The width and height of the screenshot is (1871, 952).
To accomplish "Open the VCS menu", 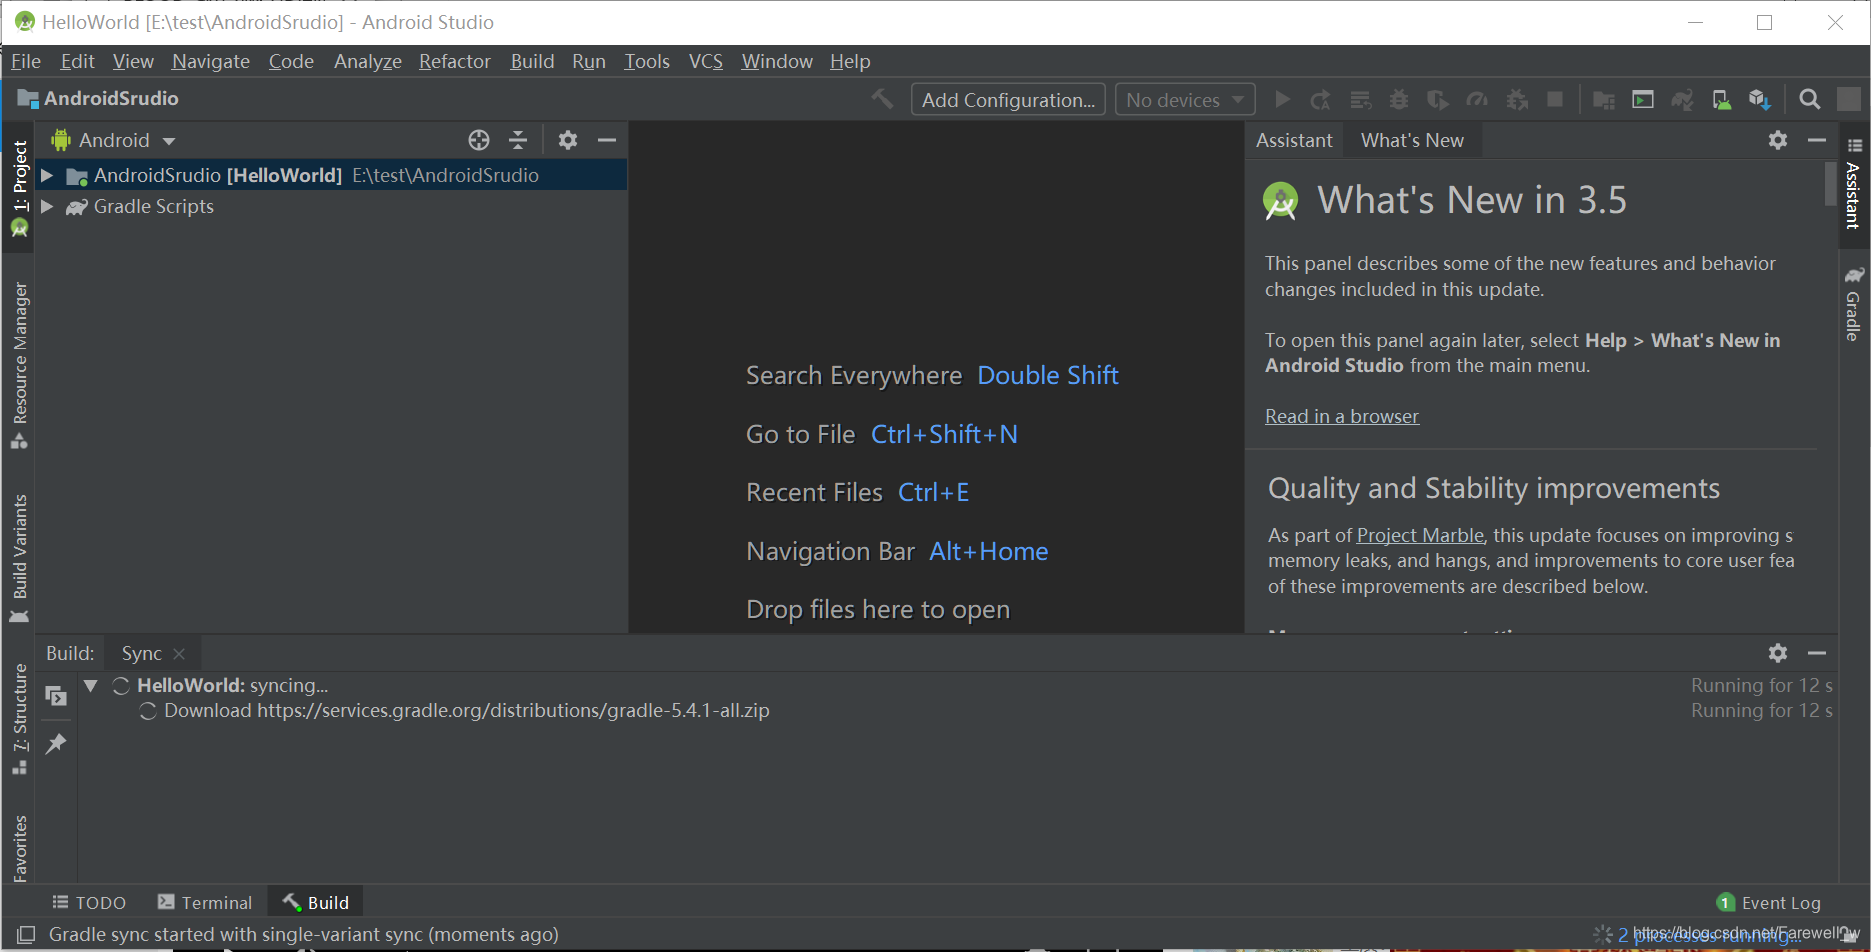I will 706,61.
